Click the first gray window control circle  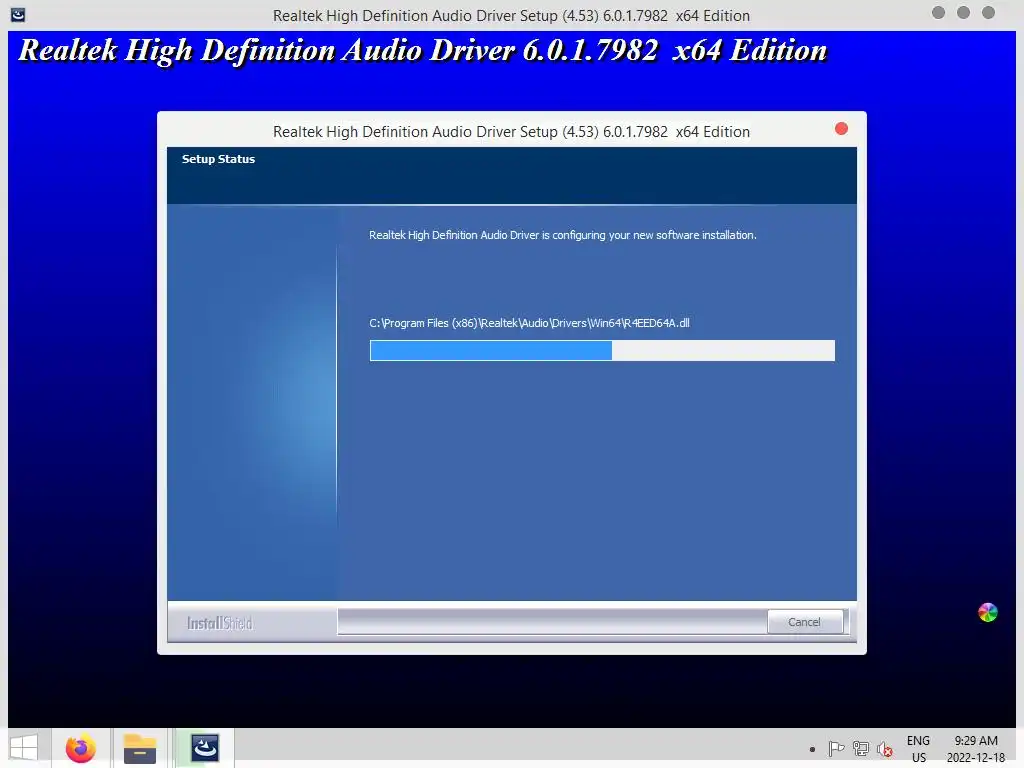(x=938, y=12)
